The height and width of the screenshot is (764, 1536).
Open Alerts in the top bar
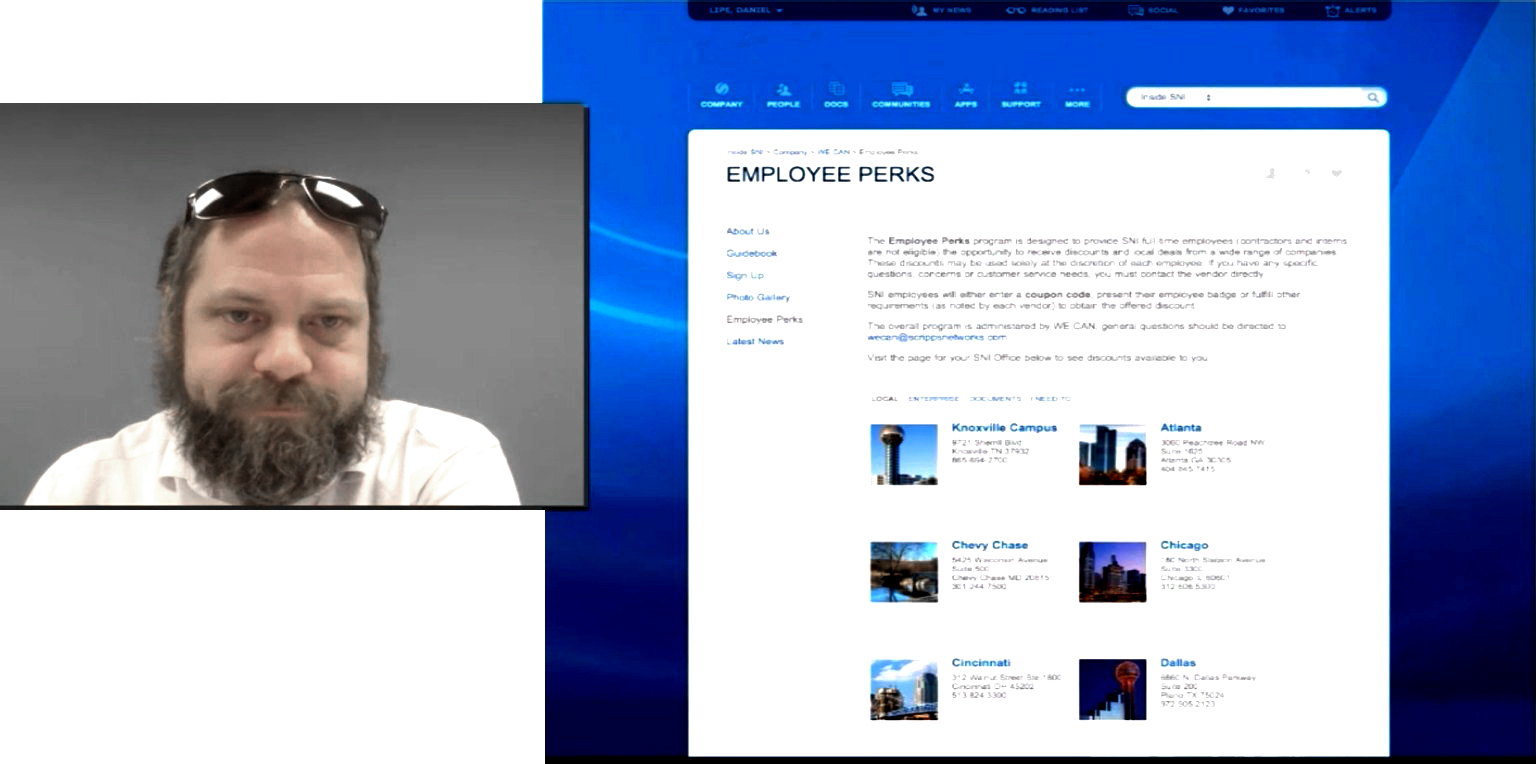click(1350, 10)
